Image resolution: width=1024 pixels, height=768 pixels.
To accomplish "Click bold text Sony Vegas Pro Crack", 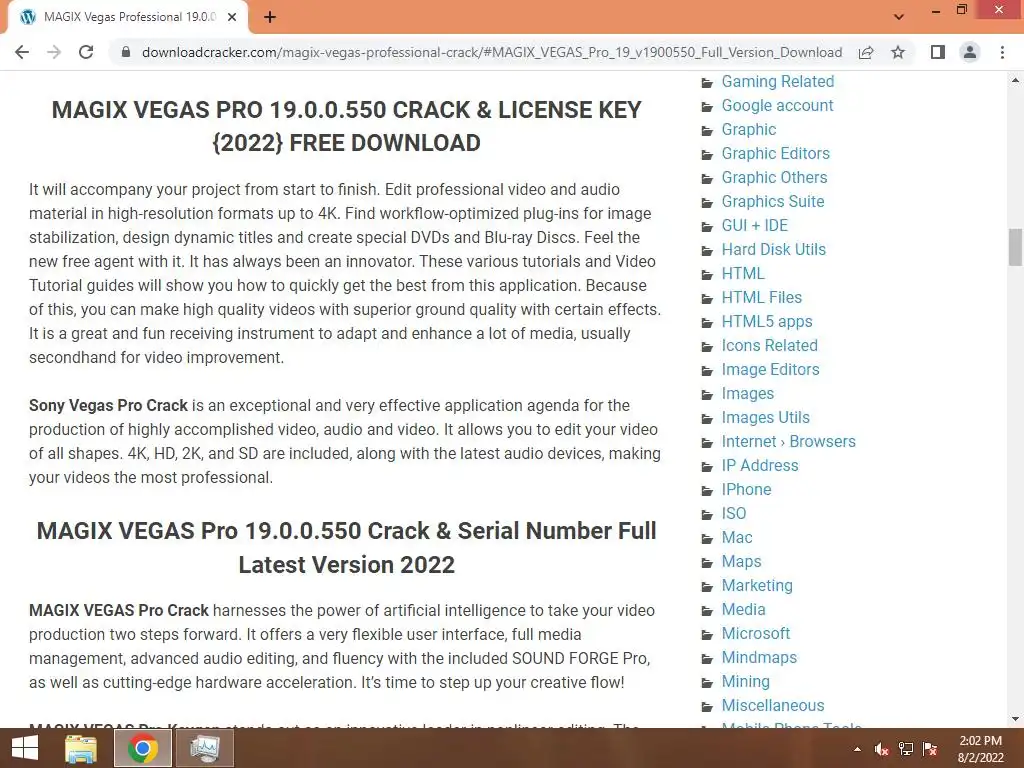I will (x=108, y=406).
